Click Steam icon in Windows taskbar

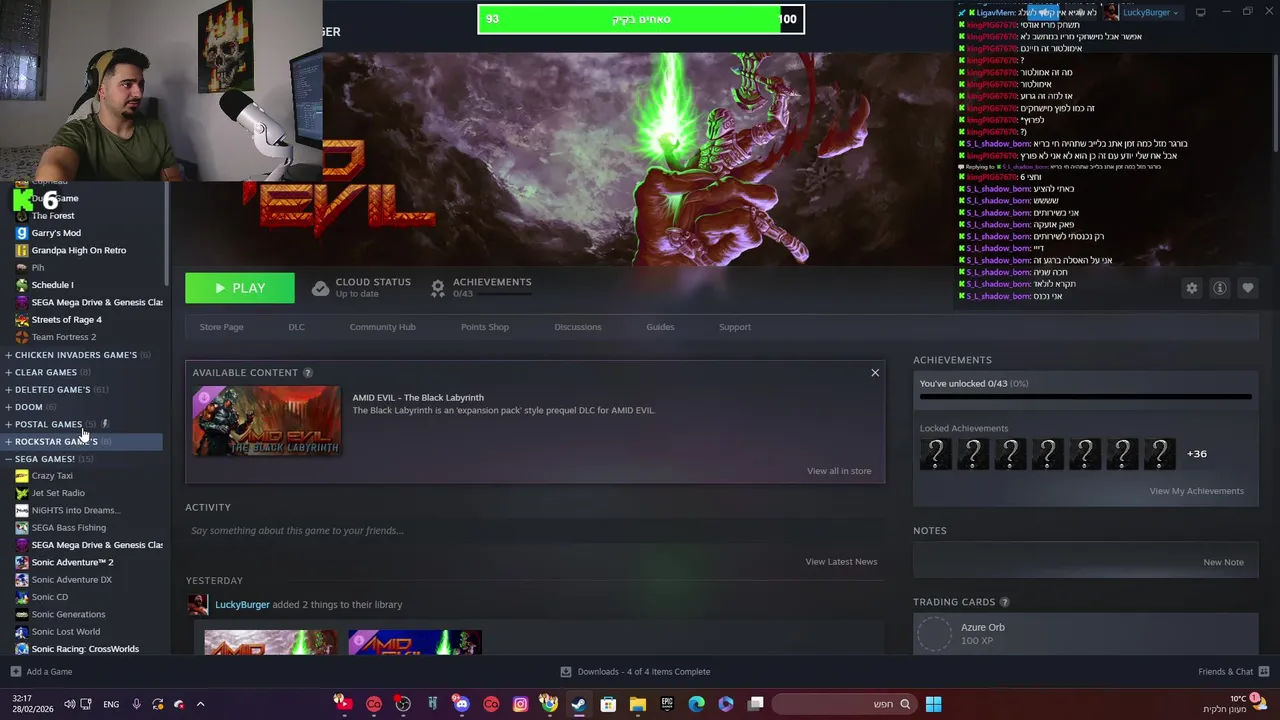(578, 704)
